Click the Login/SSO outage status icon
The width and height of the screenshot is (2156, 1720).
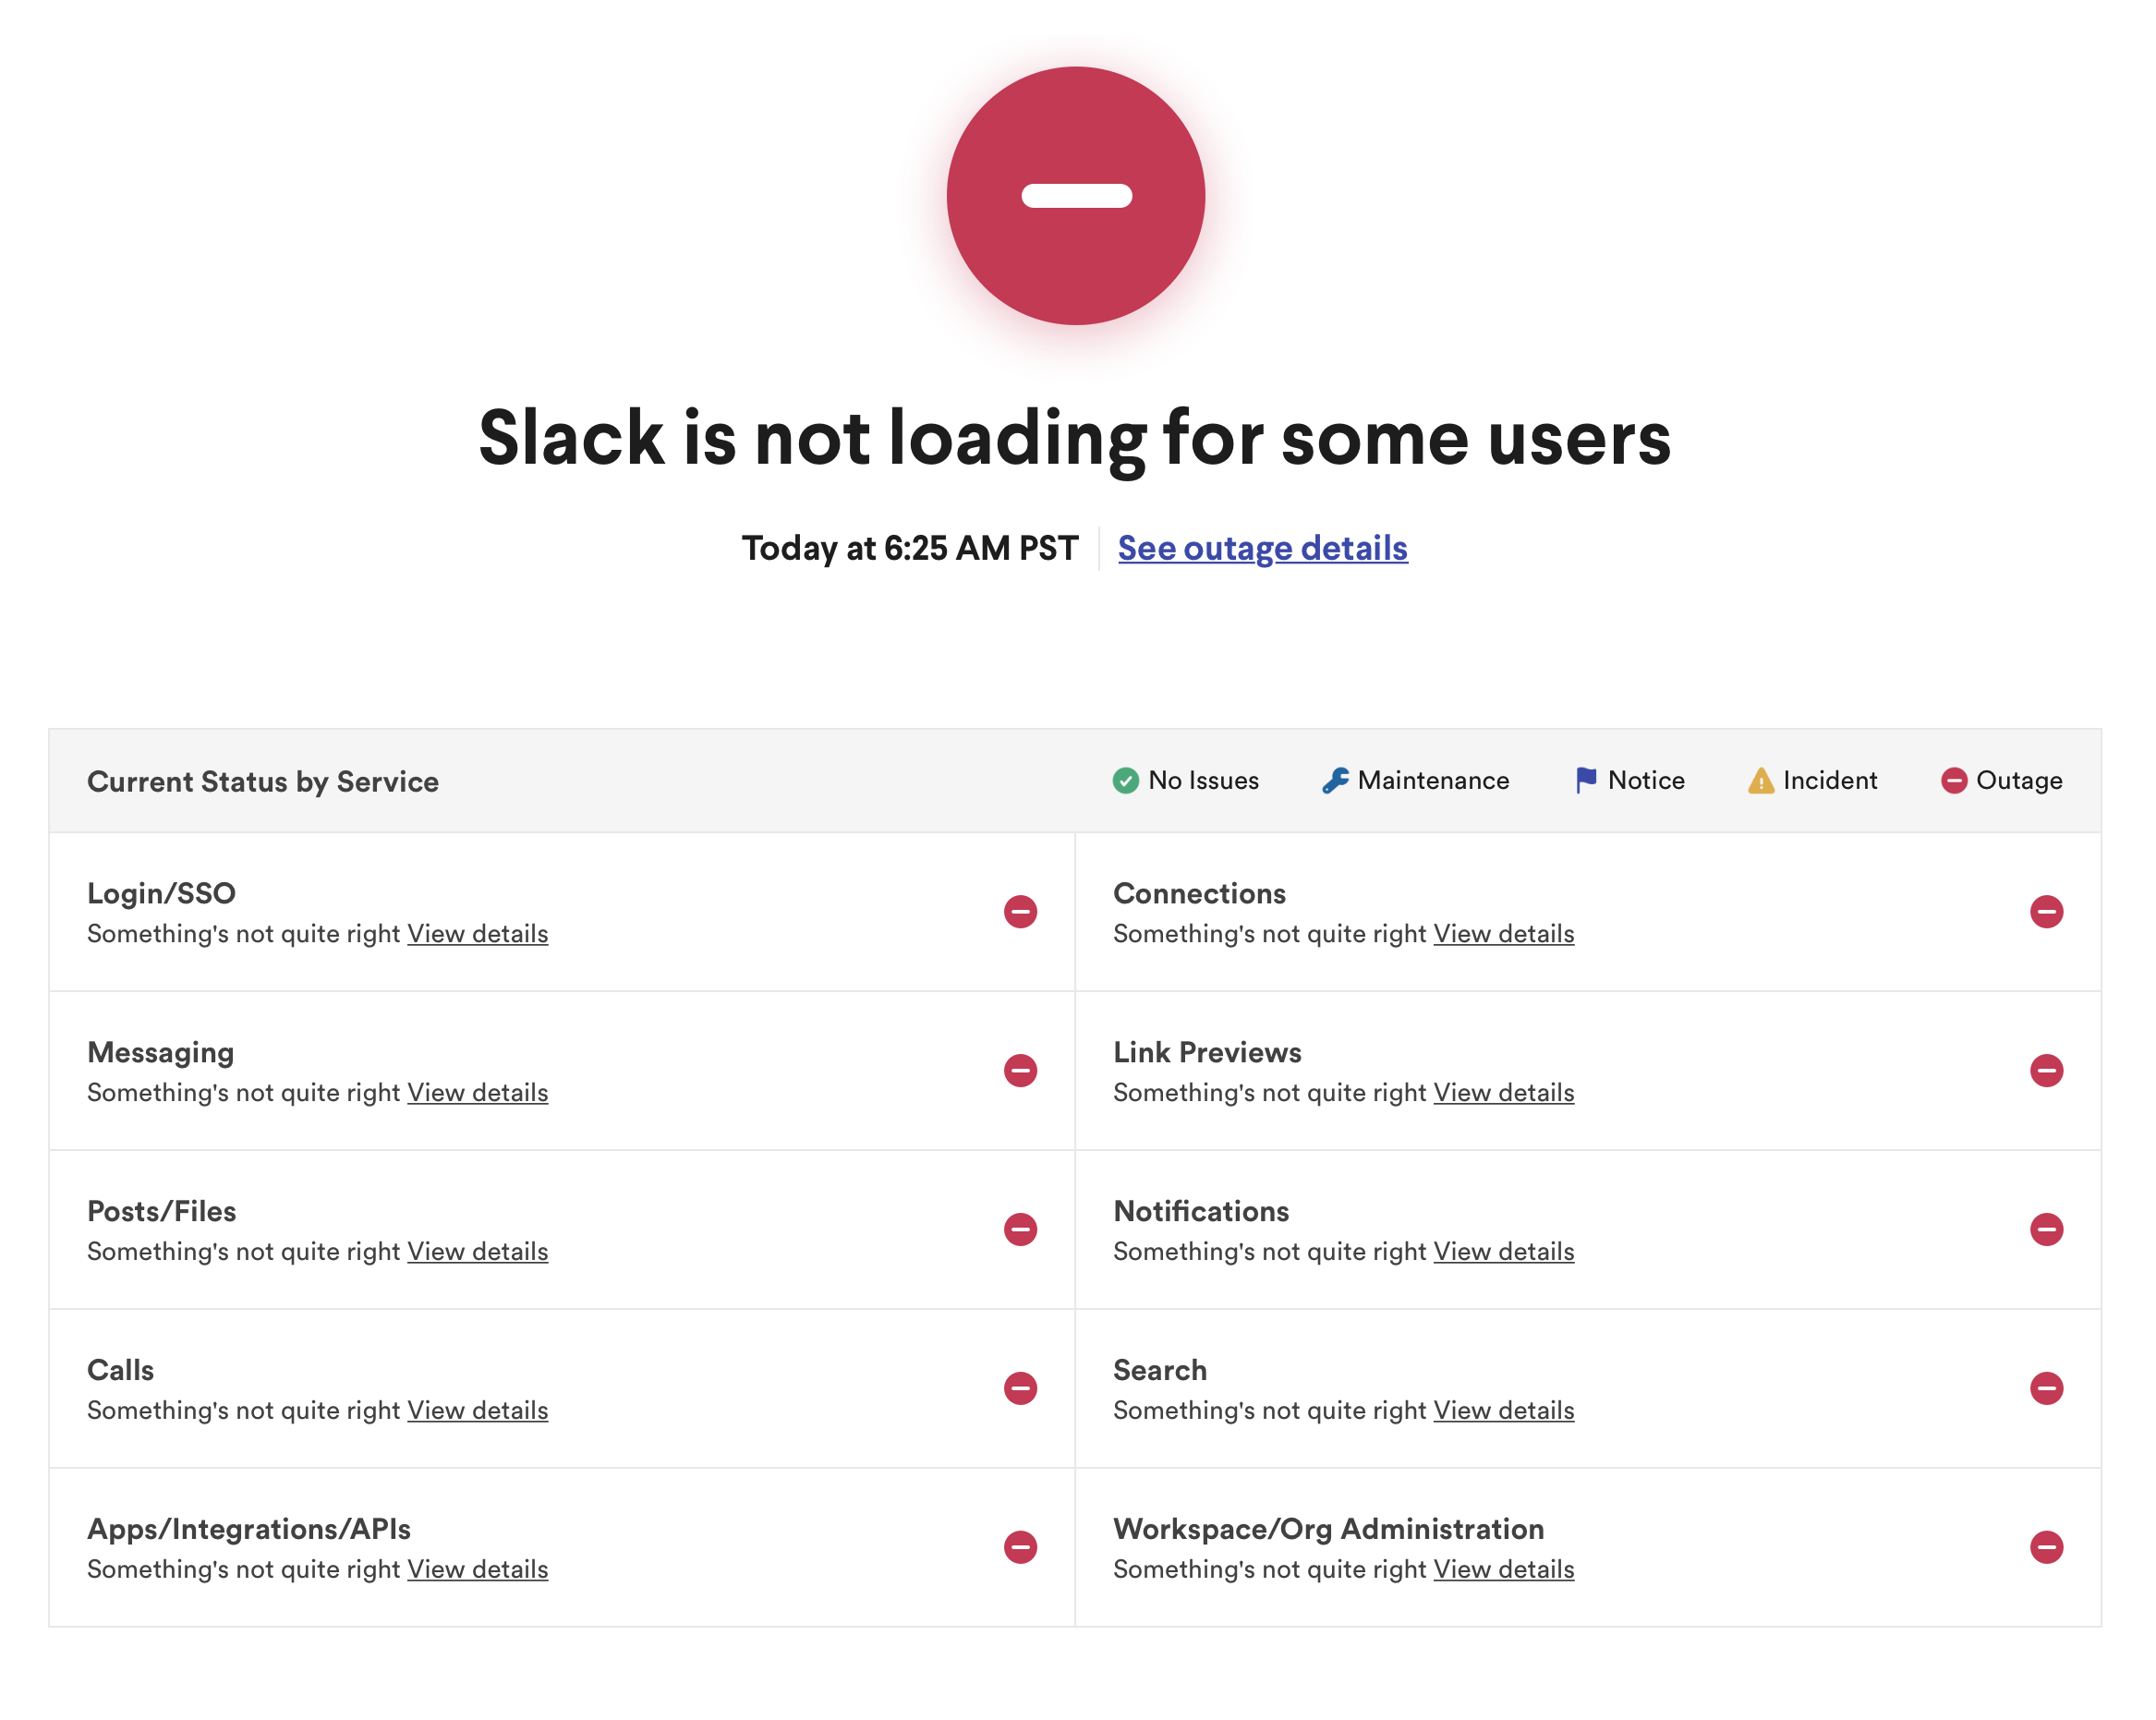pyautogui.click(x=1020, y=911)
